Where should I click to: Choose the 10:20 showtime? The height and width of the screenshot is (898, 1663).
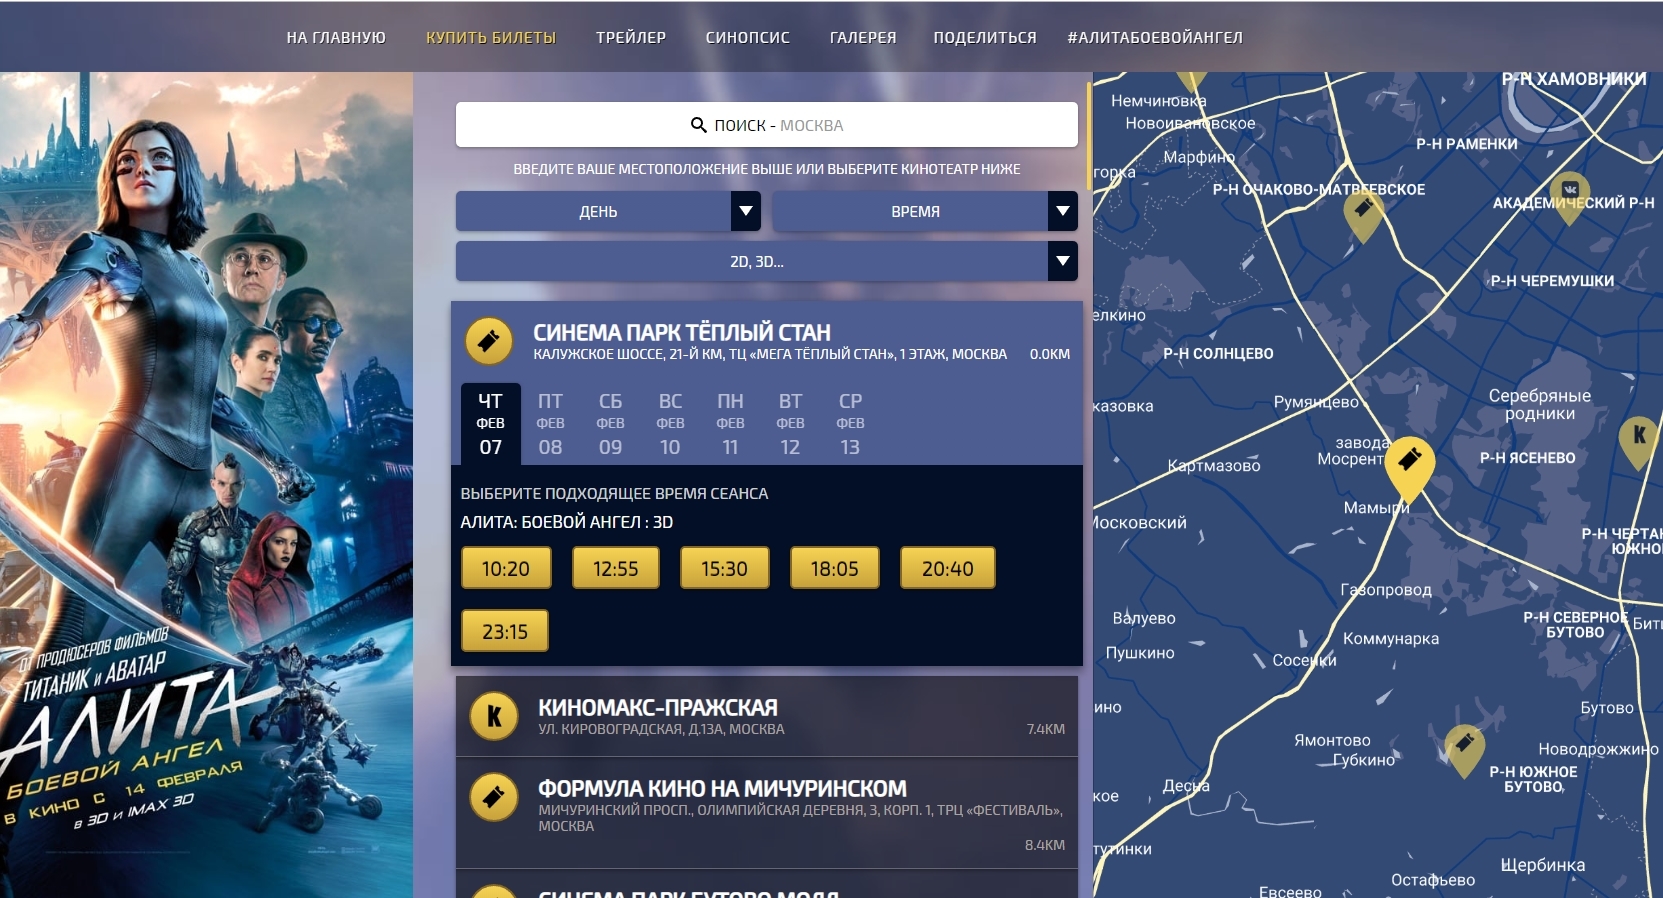505,568
